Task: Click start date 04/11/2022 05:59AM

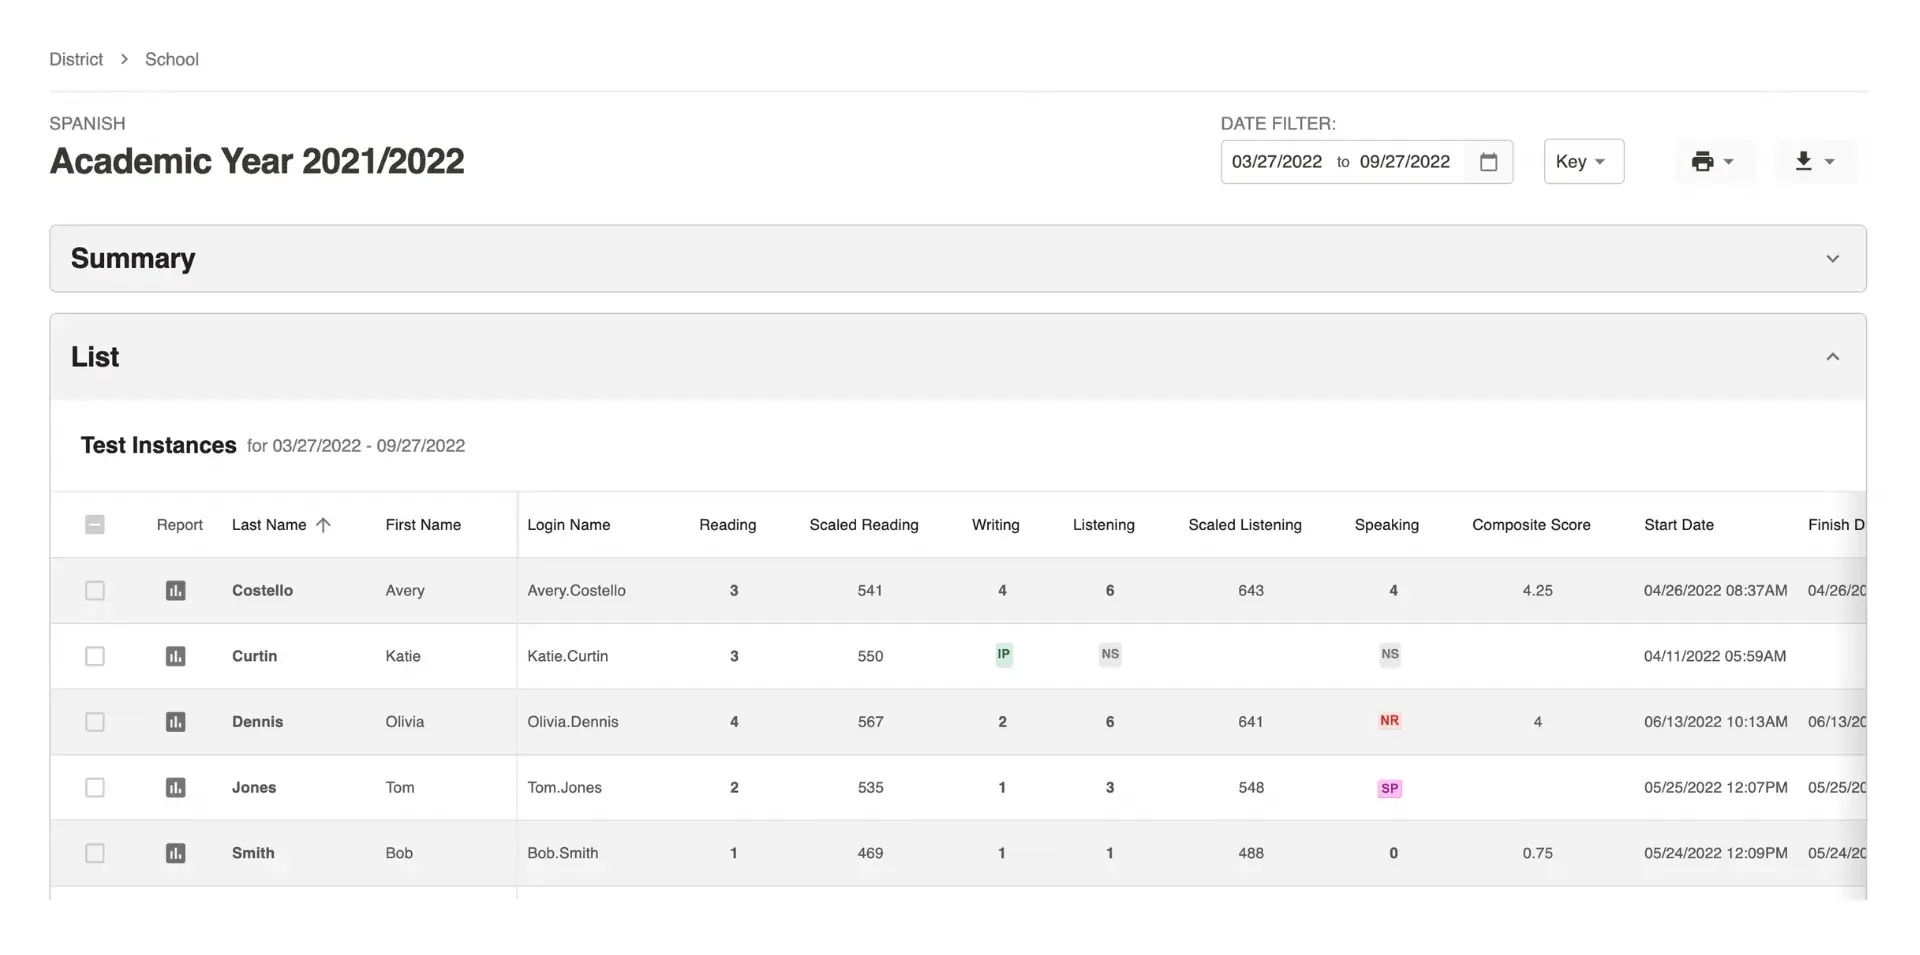Action: [1715, 657]
